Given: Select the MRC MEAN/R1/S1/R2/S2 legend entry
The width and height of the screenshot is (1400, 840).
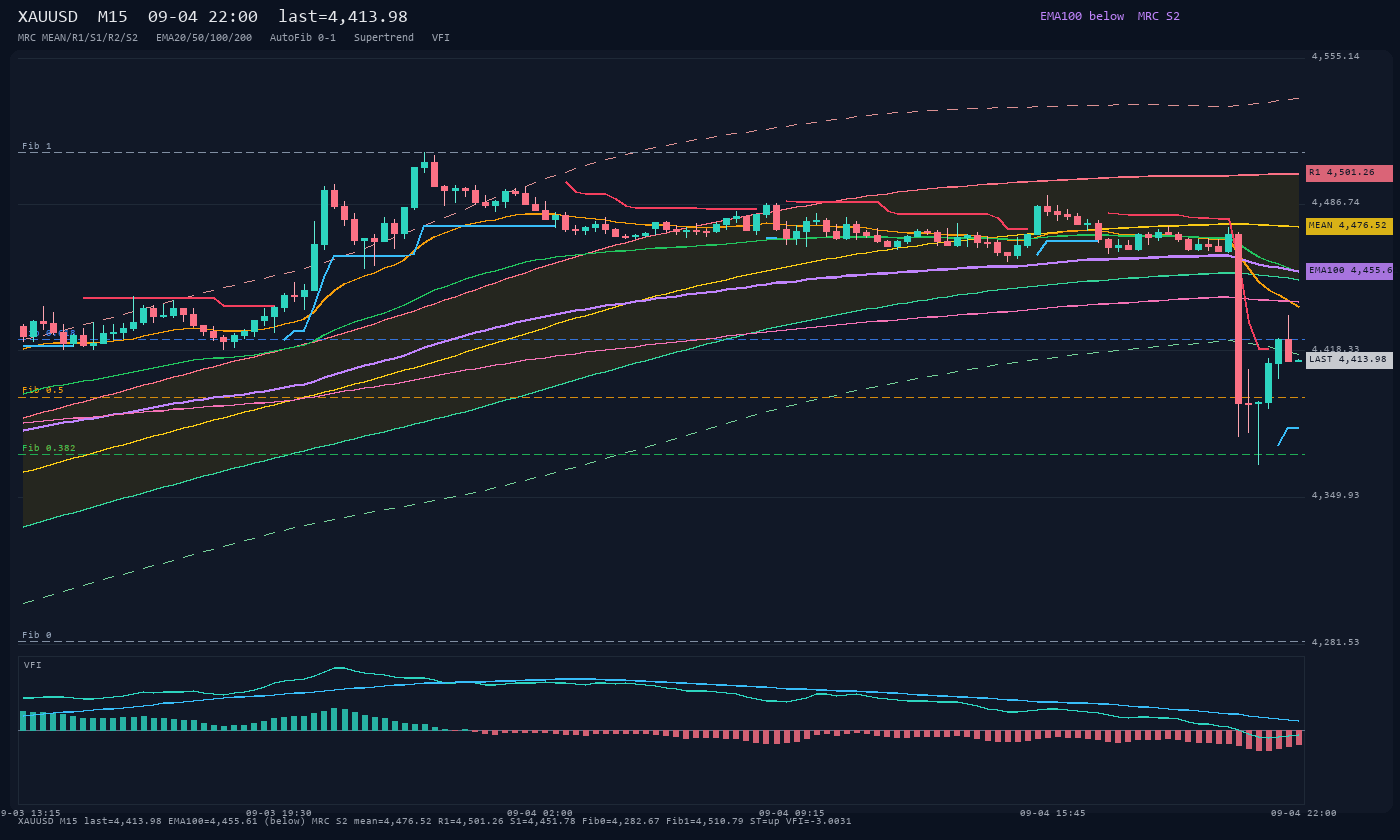Looking at the screenshot, I should [78, 38].
